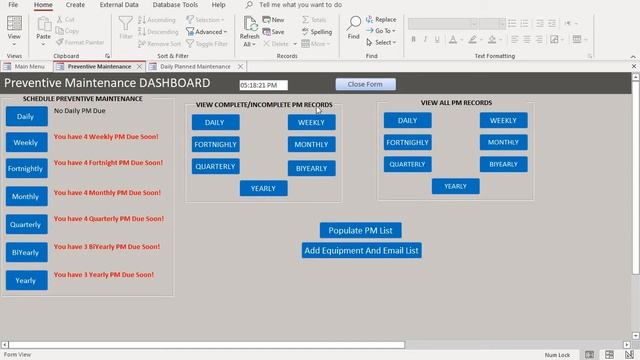Screen dimensions: 640x360
Task: Close the Daily Planned Maintenance tab
Action: pyautogui.click(x=240, y=67)
